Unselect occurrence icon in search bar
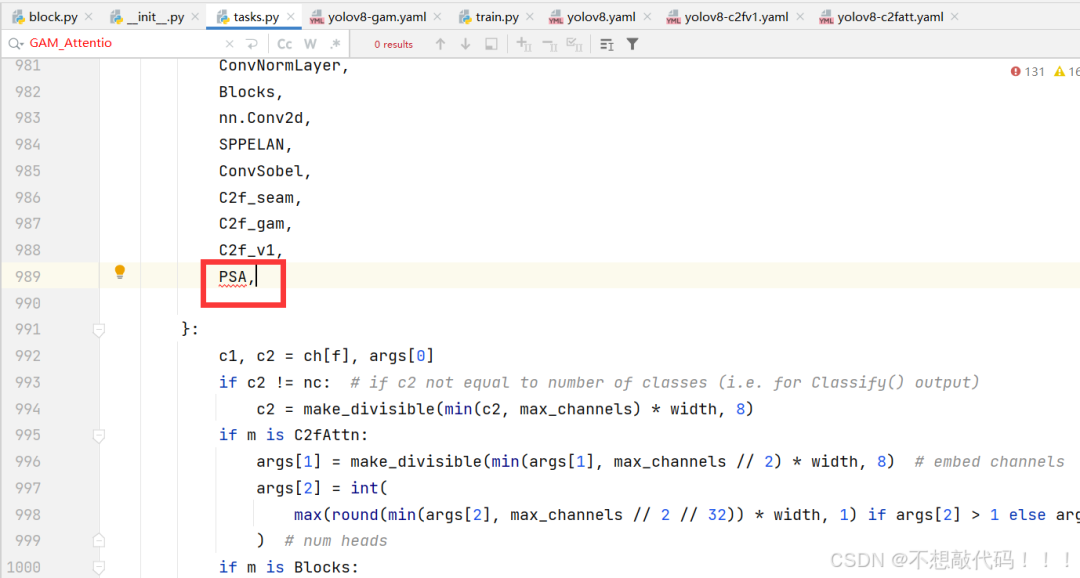This screenshot has height=578, width=1080. click(550, 44)
